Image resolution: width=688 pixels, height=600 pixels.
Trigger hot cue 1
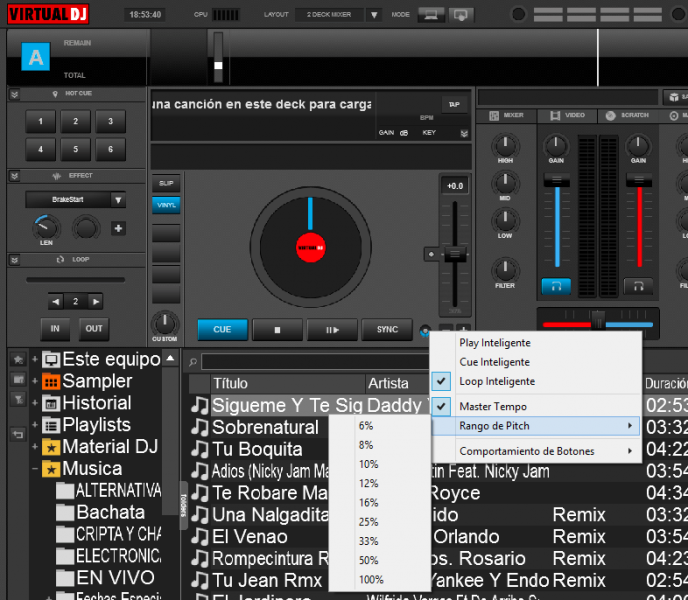(x=40, y=121)
